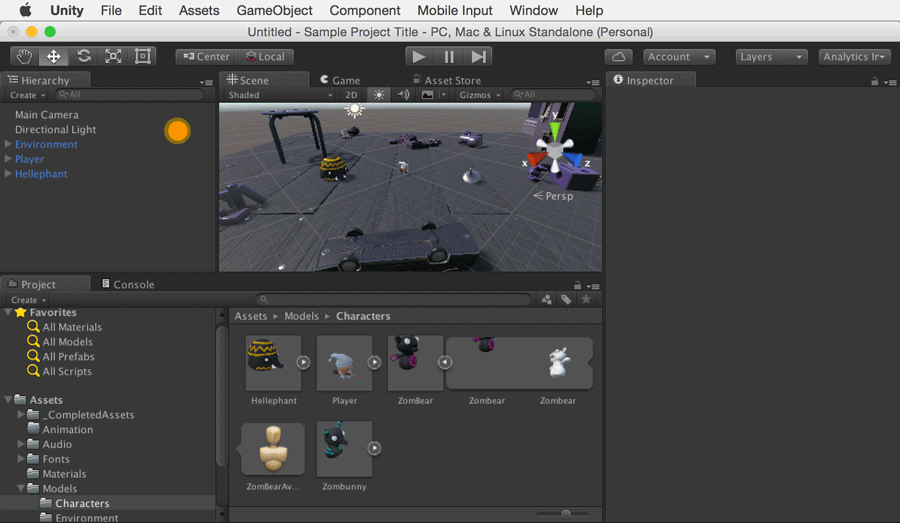Click the Project search field
900x523 pixels.
click(x=394, y=299)
